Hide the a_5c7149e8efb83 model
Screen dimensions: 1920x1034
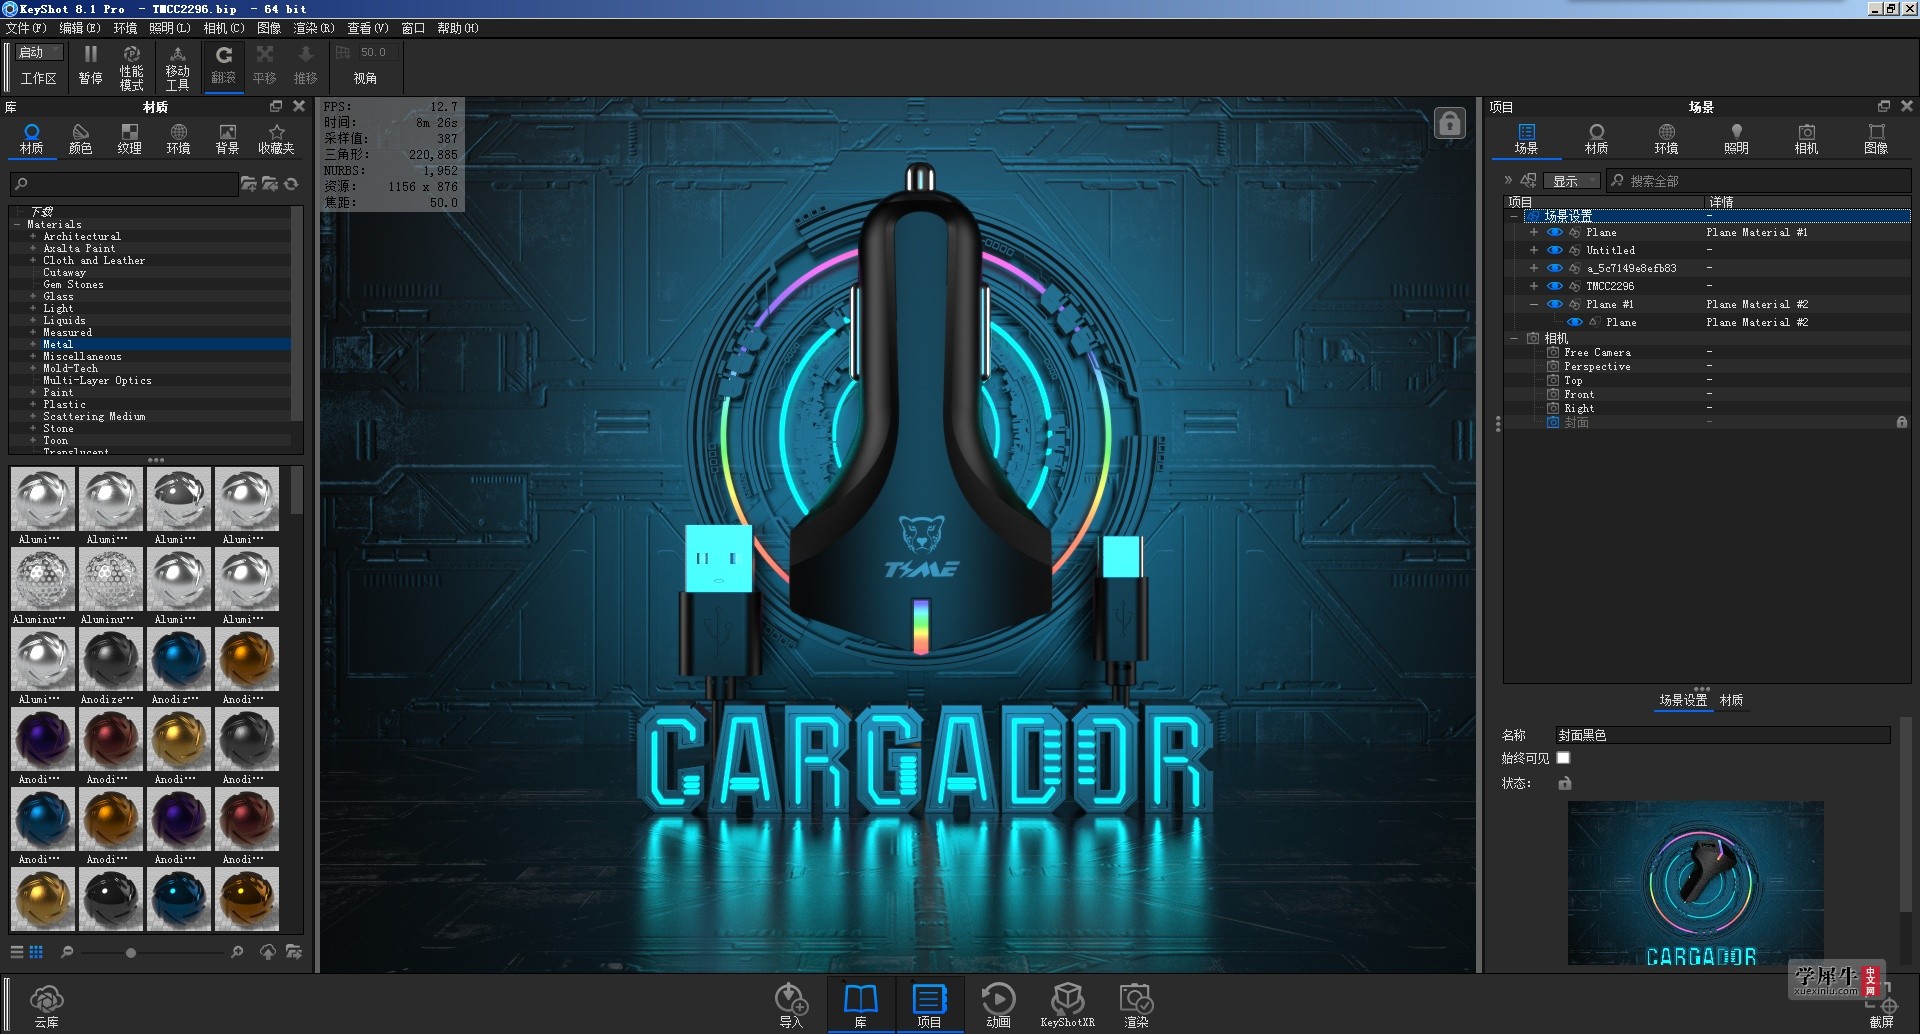click(x=1555, y=268)
